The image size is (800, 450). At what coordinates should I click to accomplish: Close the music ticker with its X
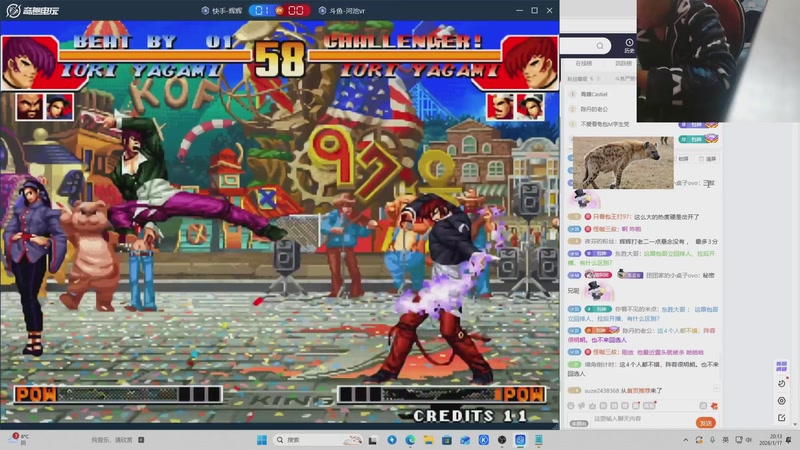click(x=141, y=440)
